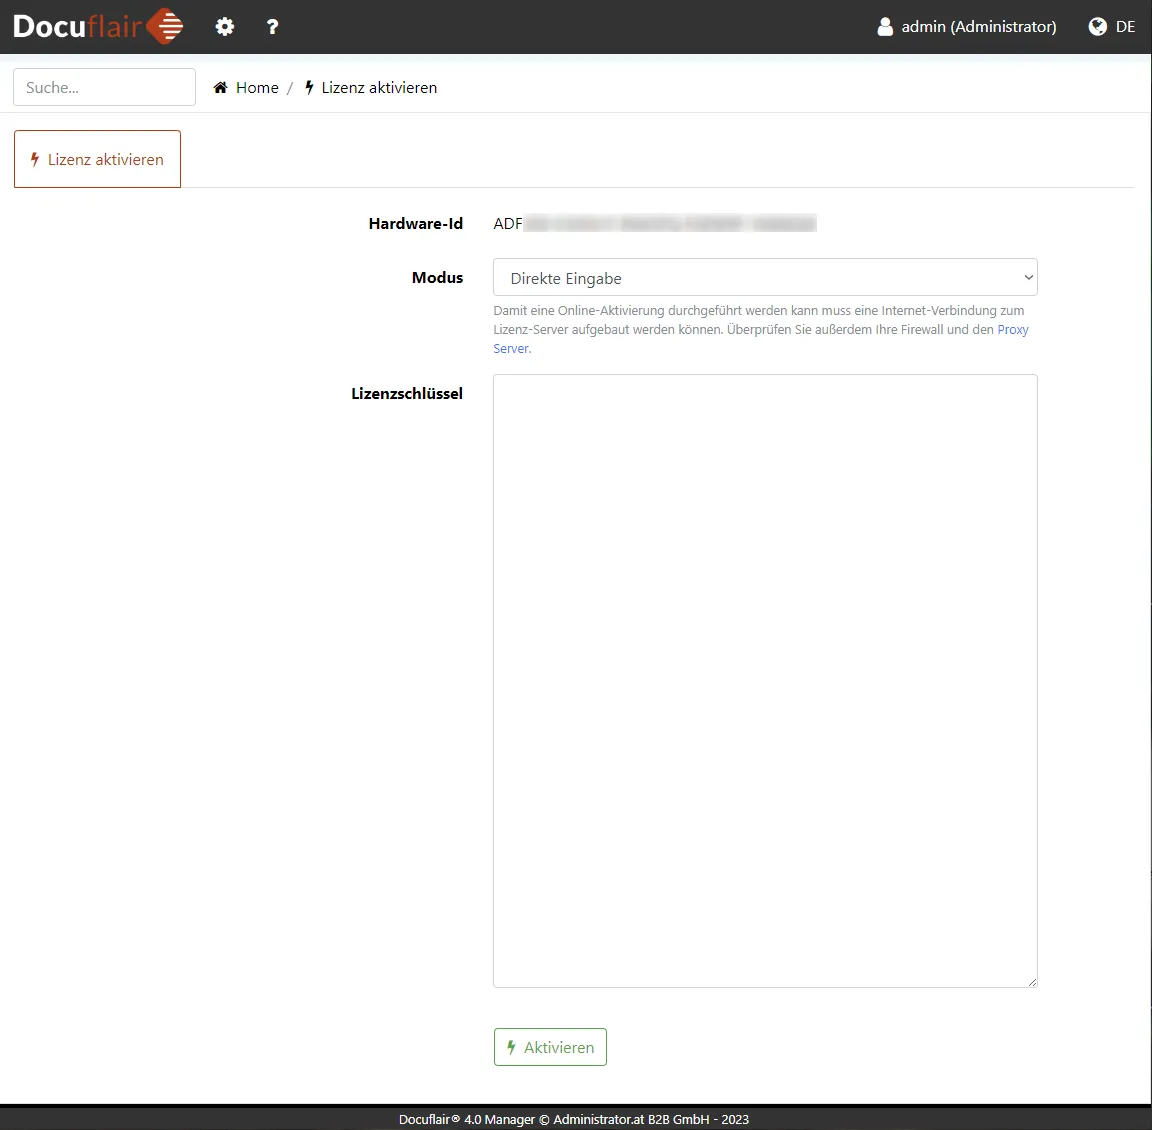
Task: Open settings via the gear icon
Action: pos(225,27)
